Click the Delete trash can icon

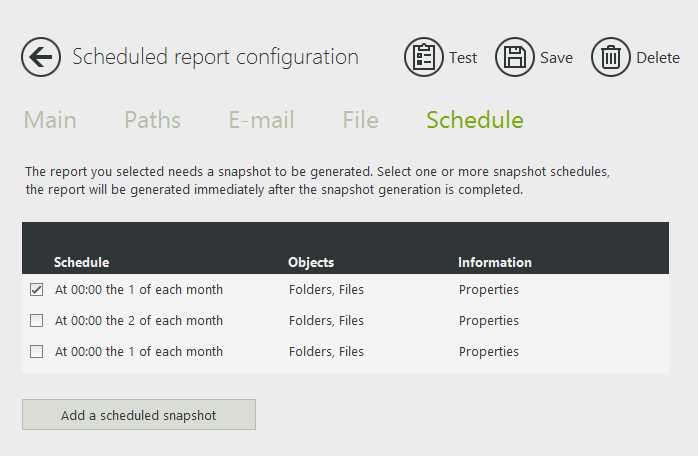click(611, 57)
